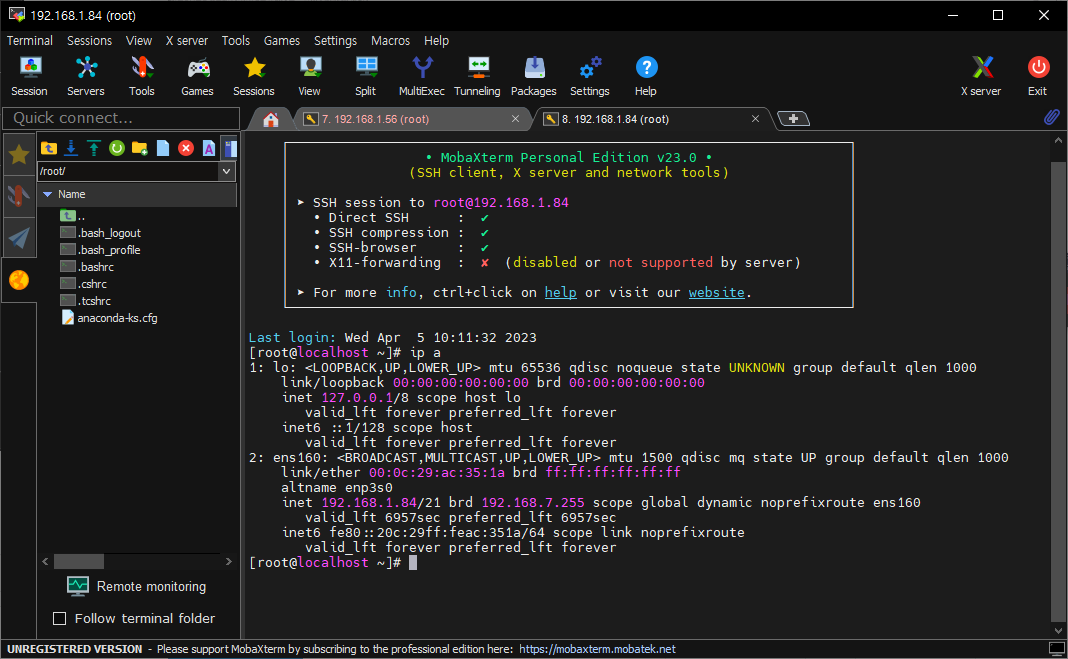1068x659 pixels.
Task: Click the download file icon in SFTP toolbar
Action: [71, 148]
